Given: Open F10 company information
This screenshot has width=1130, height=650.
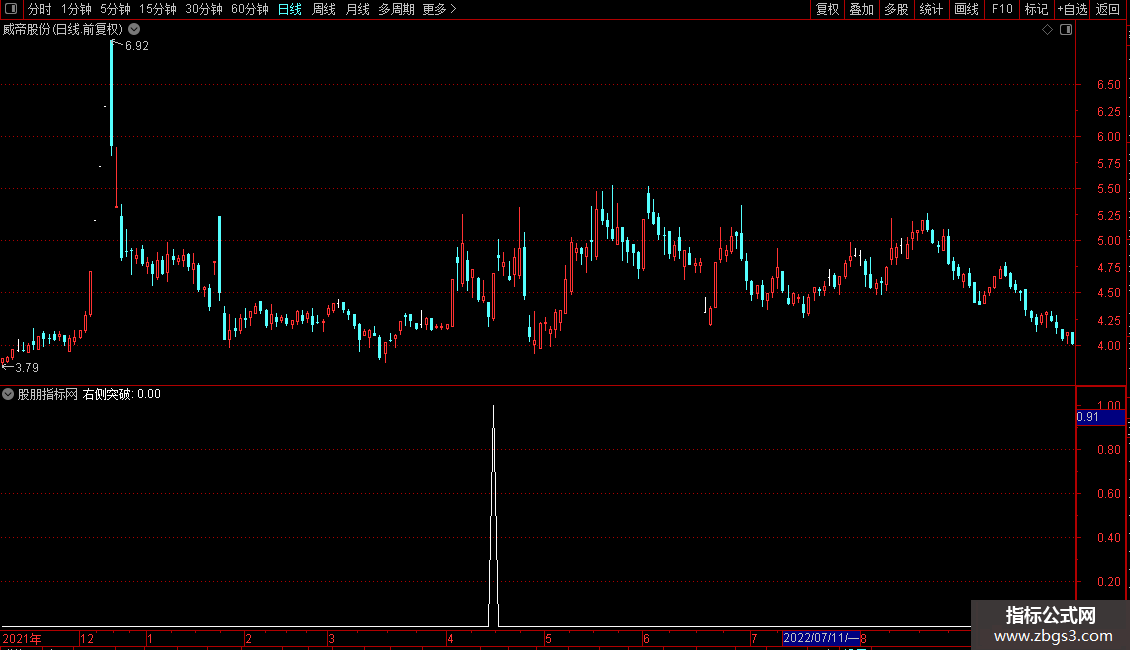Looking at the screenshot, I should click(1002, 9).
